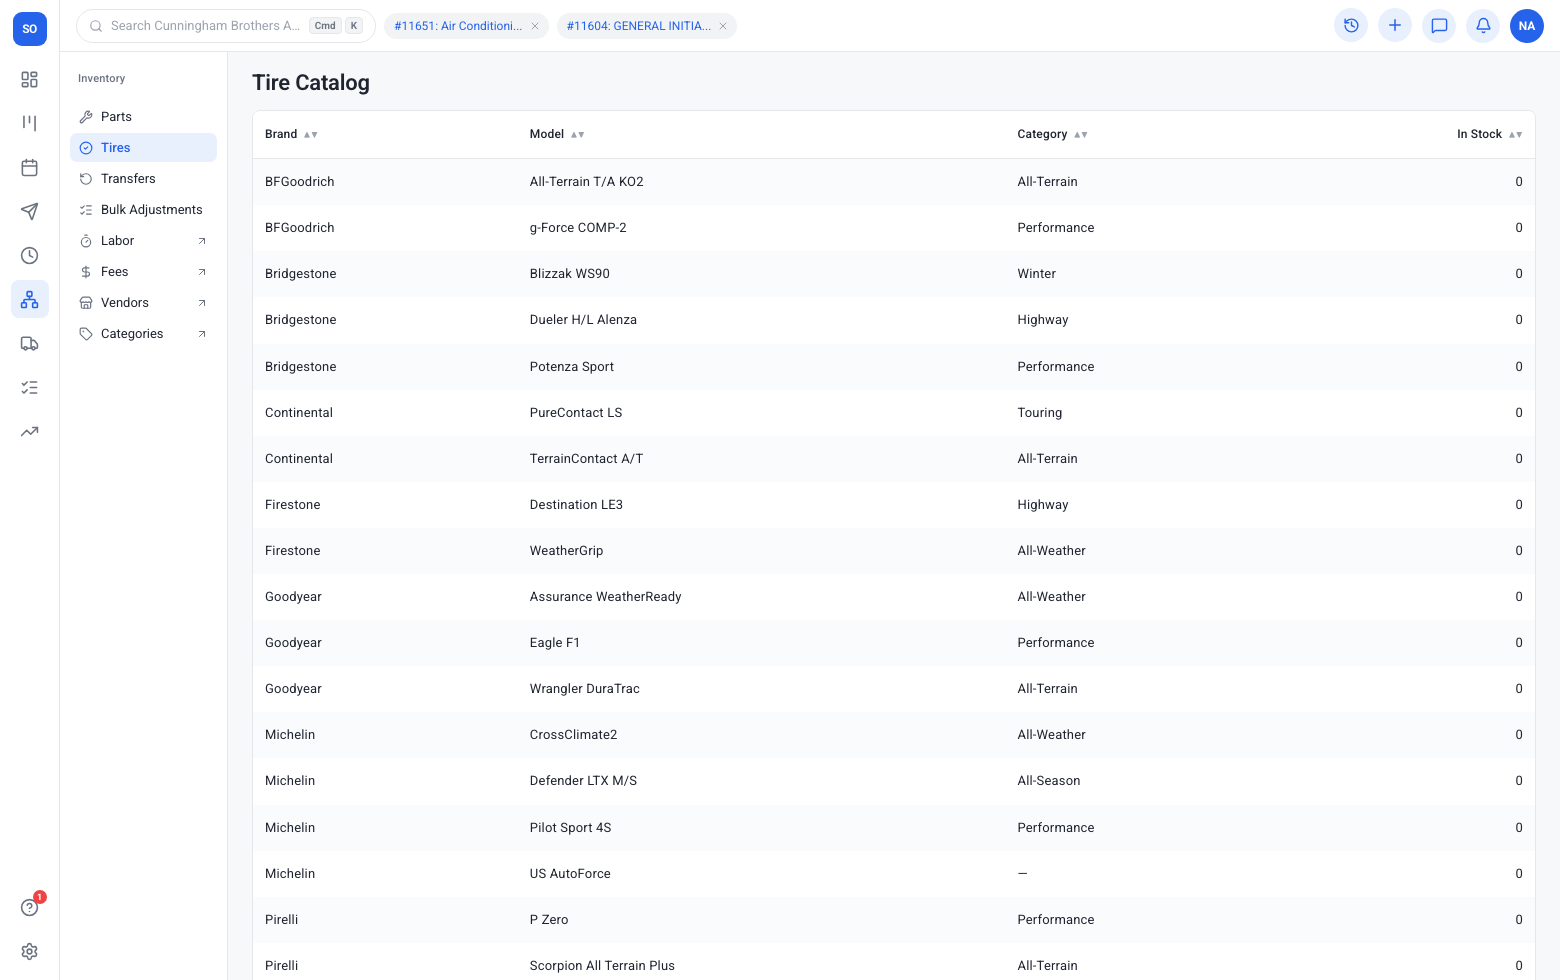
Task: Switch to the #11604 GENERAL INITIA tab
Action: click(x=639, y=26)
